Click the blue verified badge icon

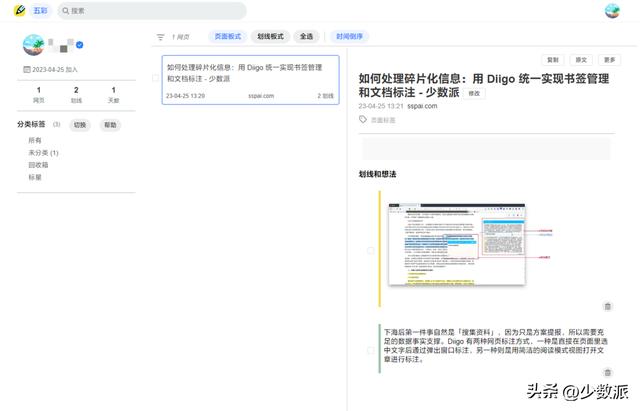pos(80,45)
